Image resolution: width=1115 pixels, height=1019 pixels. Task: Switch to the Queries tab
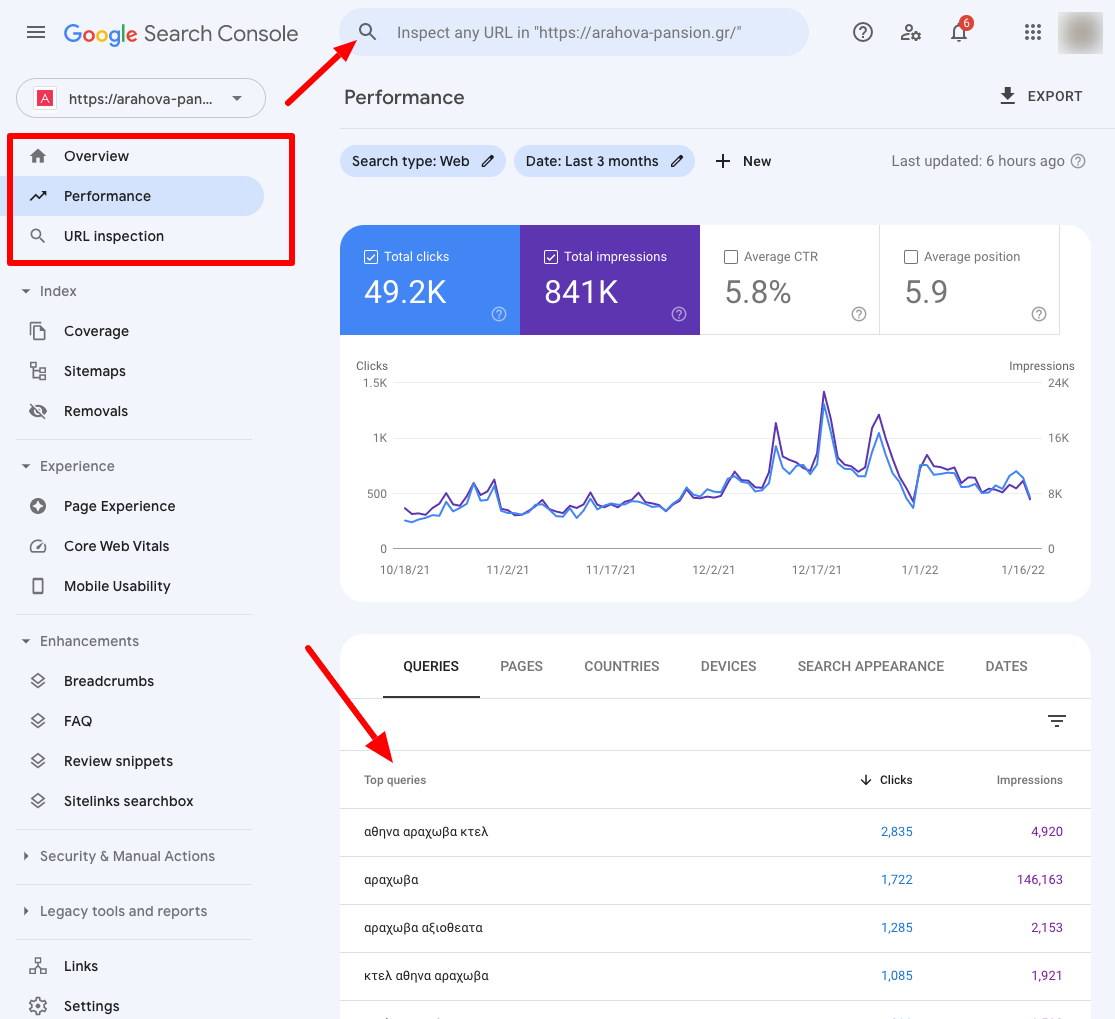pos(431,666)
